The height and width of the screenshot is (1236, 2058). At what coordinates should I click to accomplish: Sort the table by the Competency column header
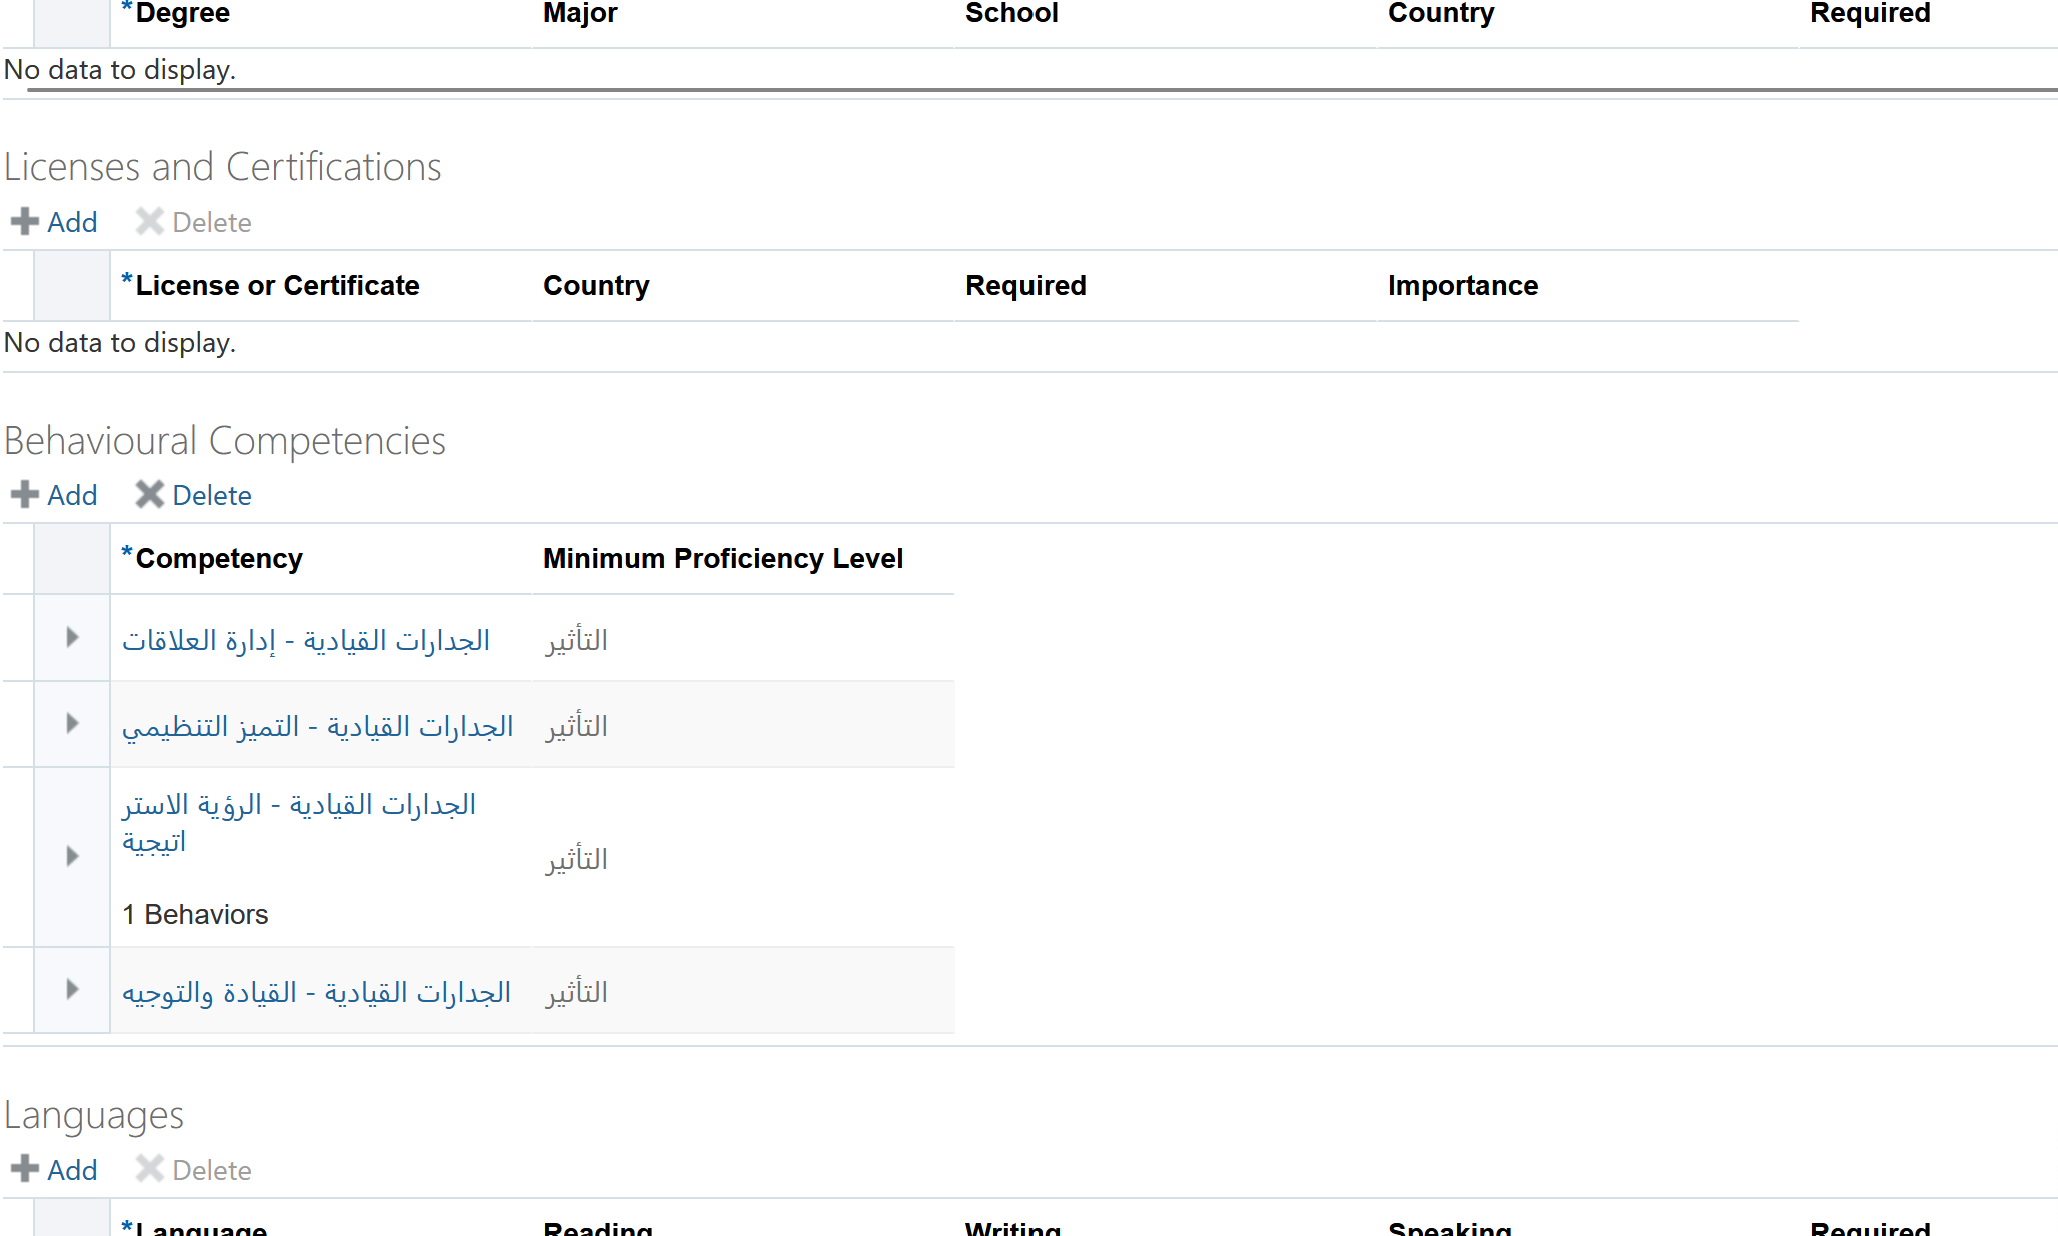(217, 558)
